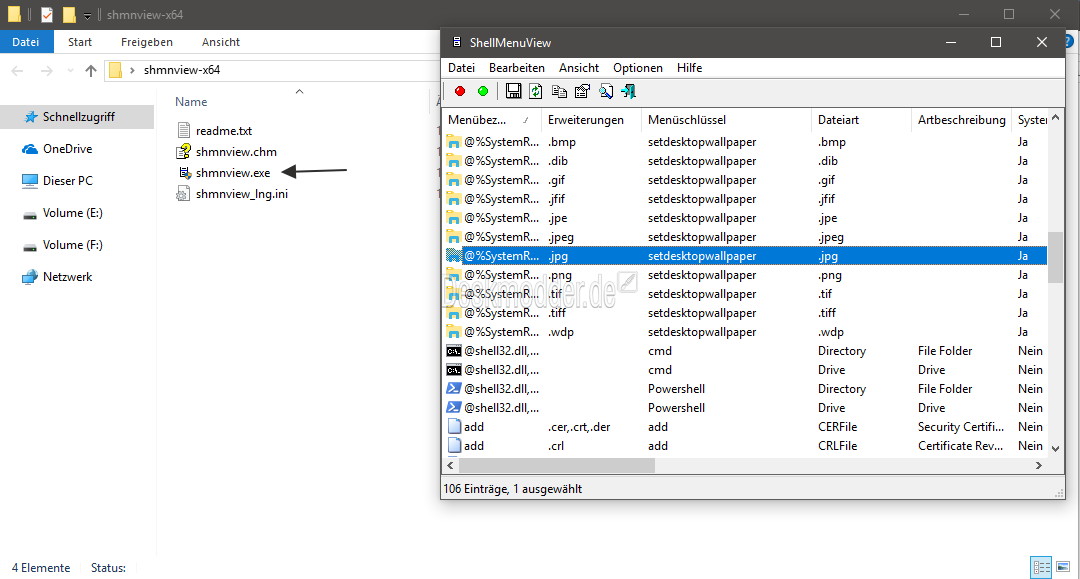
Task: Click the scroll down arrow of the list
Action: pyautogui.click(x=1055, y=448)
